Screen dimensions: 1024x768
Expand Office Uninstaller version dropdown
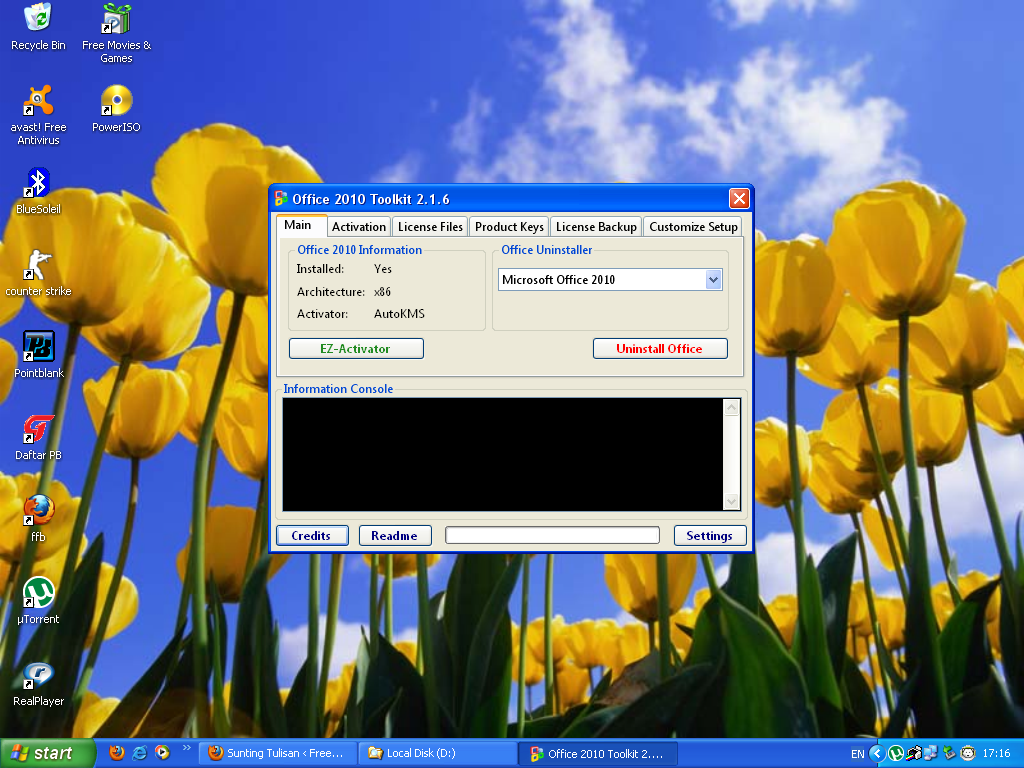(x=713, y=280)
